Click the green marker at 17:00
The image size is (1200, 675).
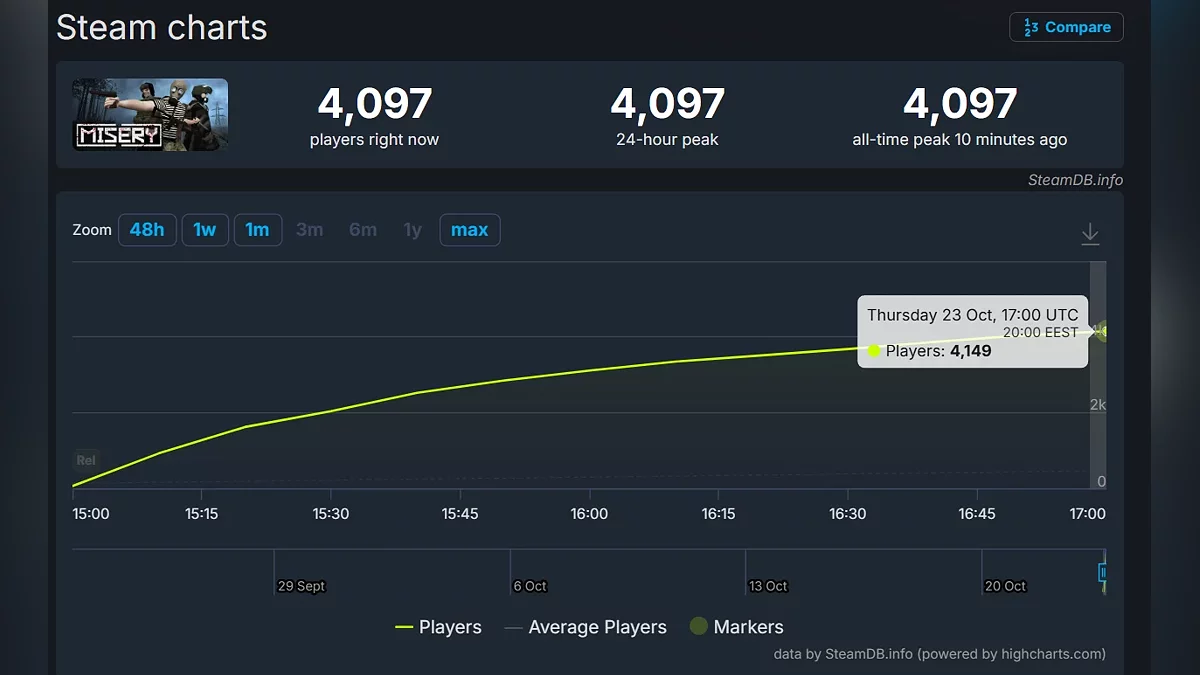[1101, 331]
